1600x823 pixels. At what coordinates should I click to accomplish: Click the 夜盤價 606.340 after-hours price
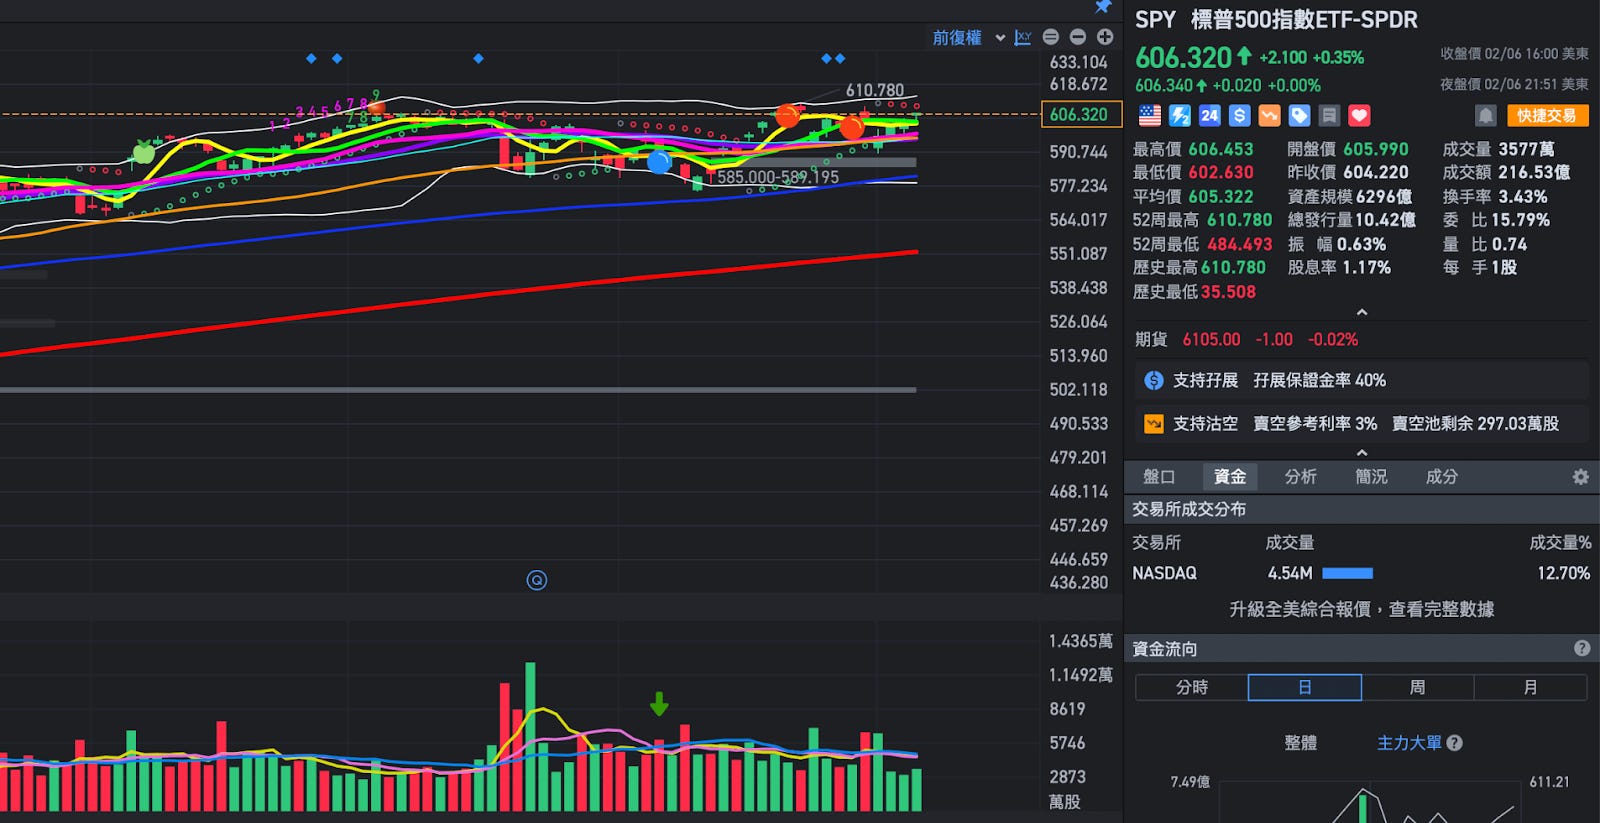click(x=1163, y=86)
